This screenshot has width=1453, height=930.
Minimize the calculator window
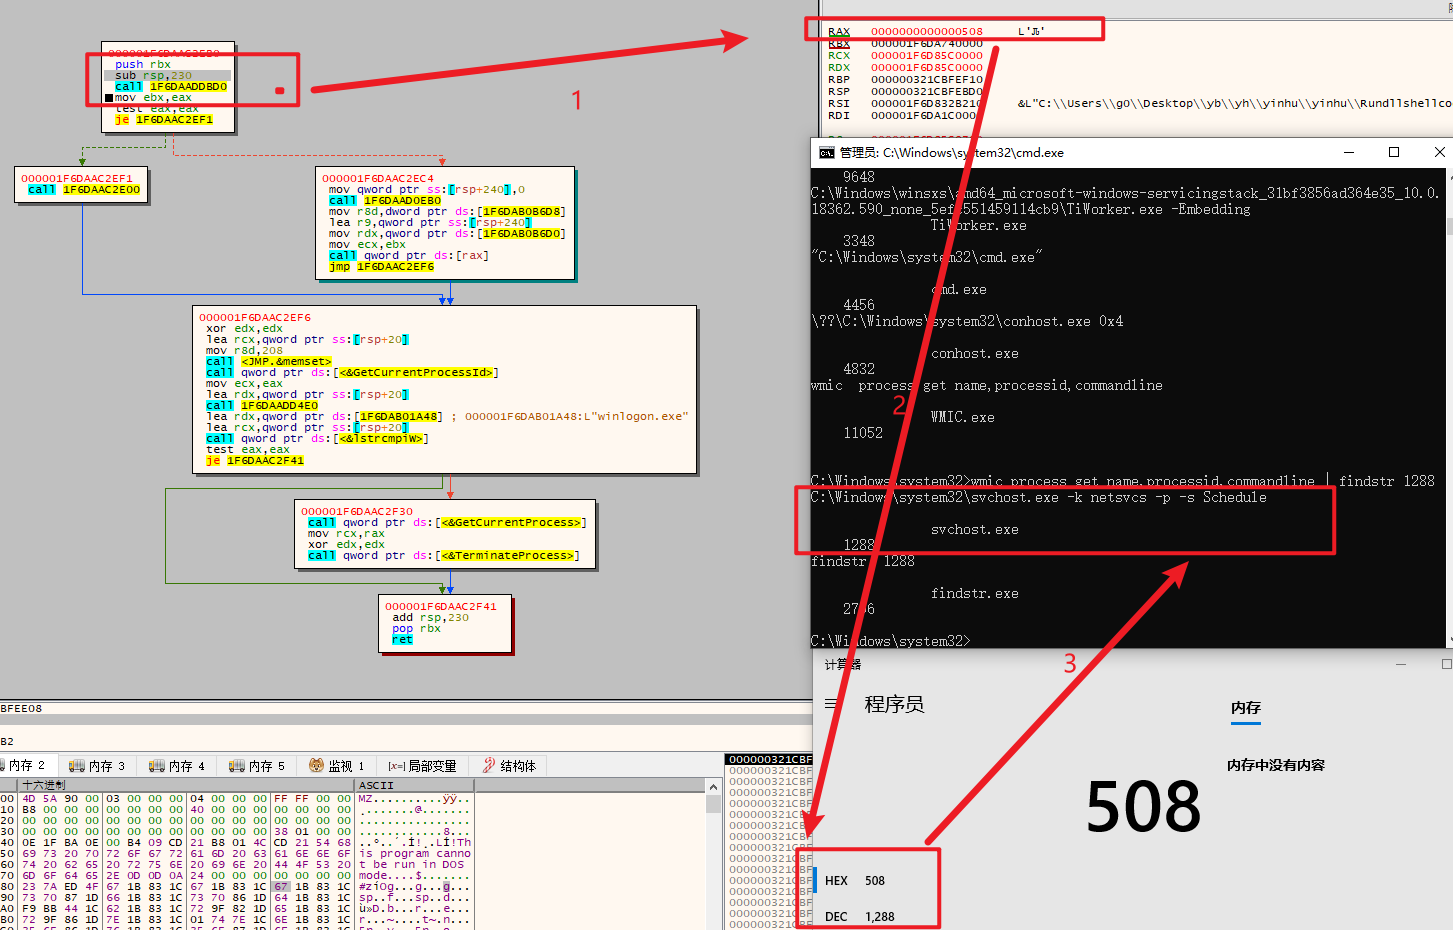tap(1401, 664)
